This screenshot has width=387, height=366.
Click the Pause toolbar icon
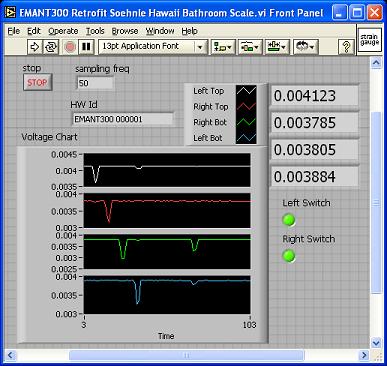click(86, 47)
